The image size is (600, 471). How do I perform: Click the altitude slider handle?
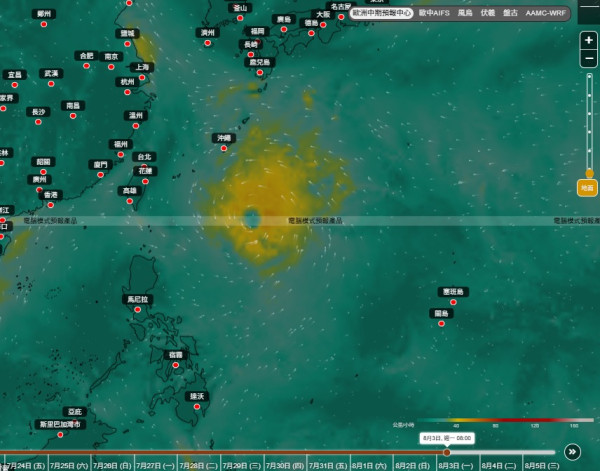tap(590, 173)
